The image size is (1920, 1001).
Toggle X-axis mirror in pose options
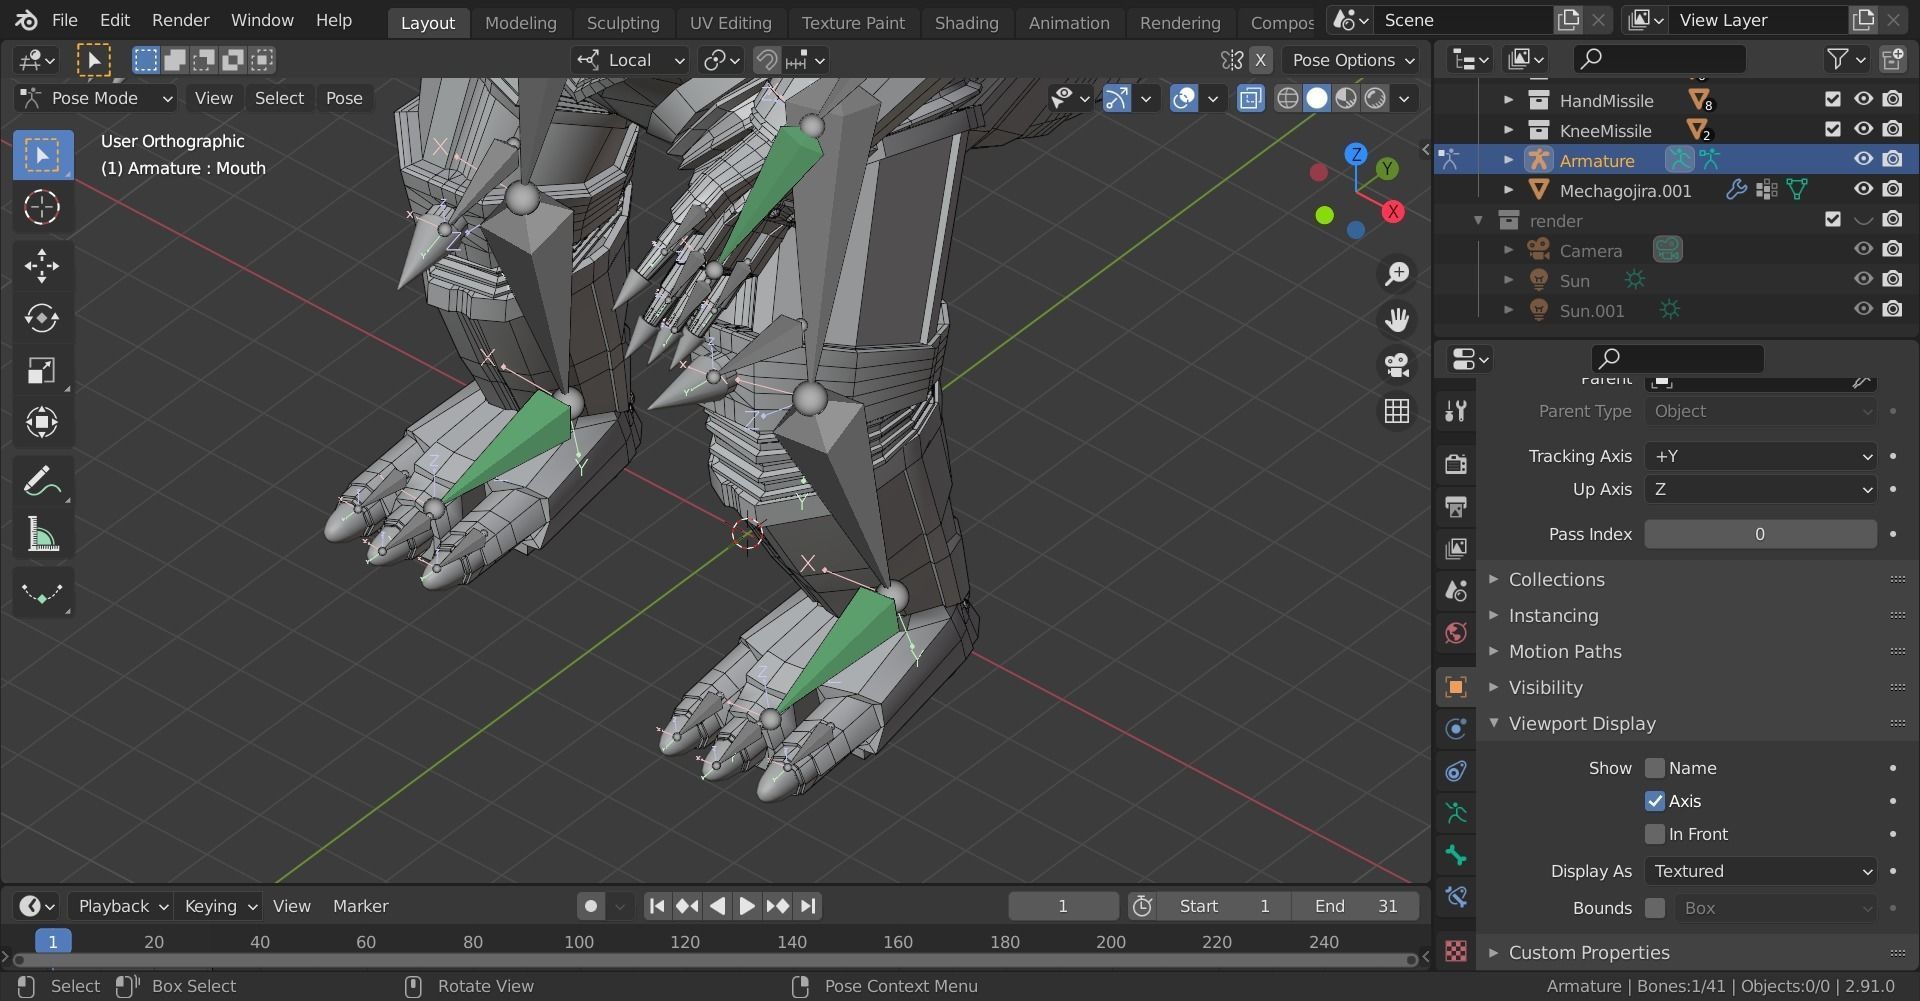1260,60
